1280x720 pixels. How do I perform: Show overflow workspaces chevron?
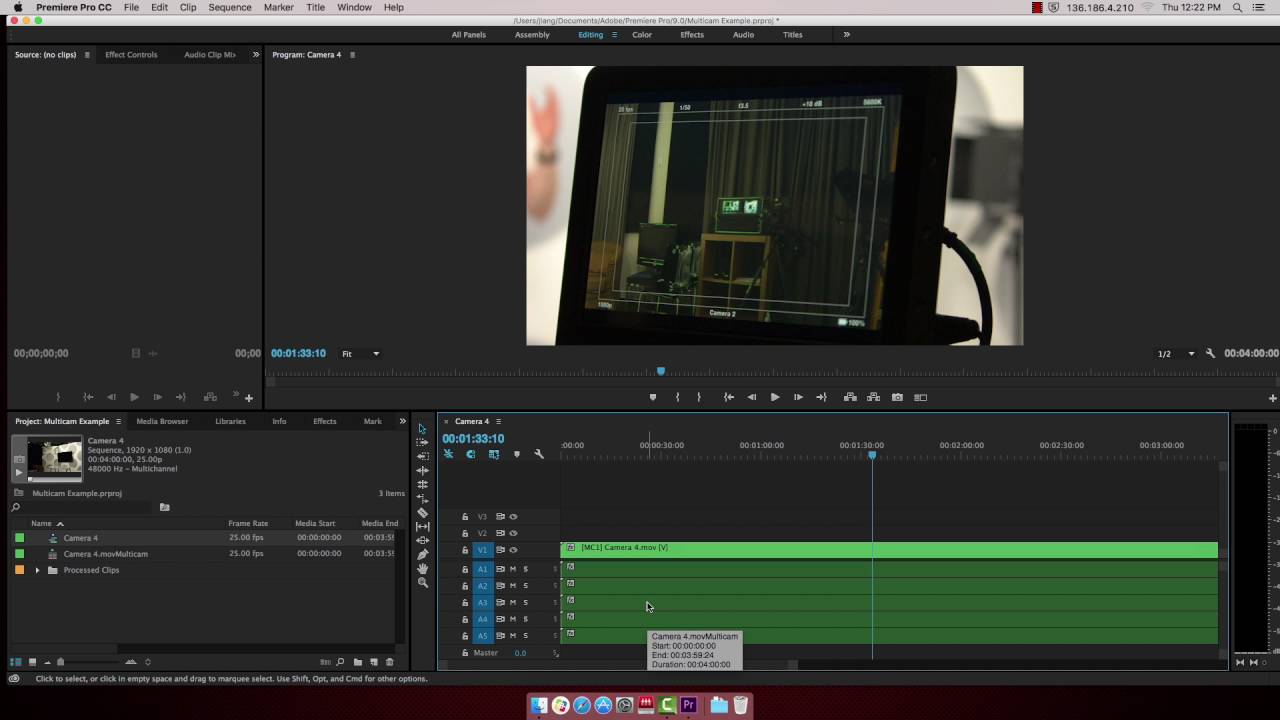(846, 34)
